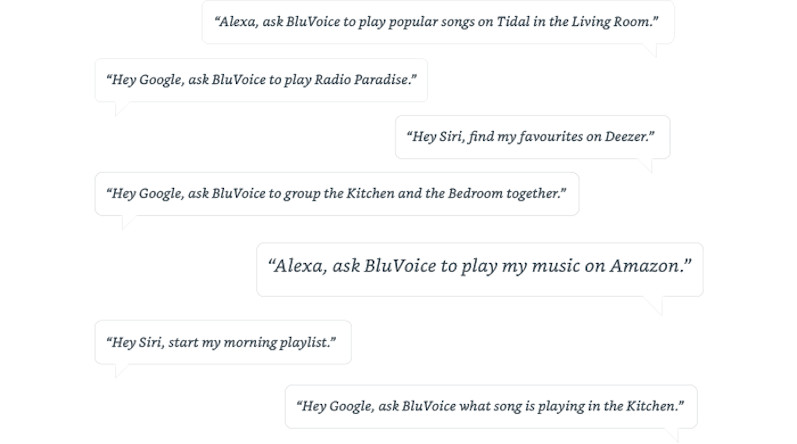Viewport: 797px width, 444px height.
Task: Click the Hey Siri Deezer favourites bubble
Action: [533, 137]
